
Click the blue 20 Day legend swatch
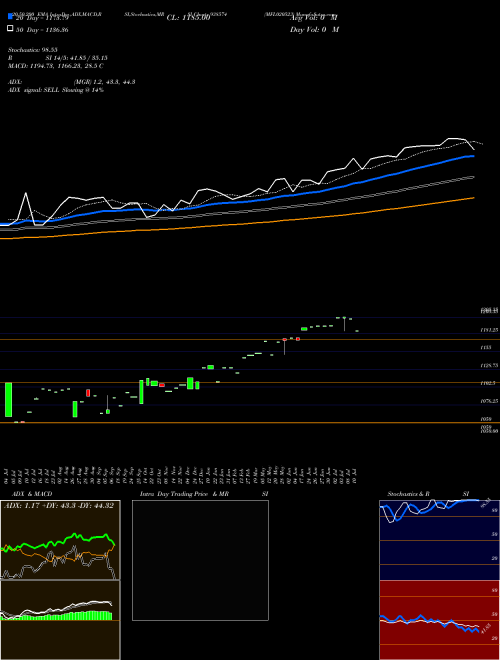(10, 17)
